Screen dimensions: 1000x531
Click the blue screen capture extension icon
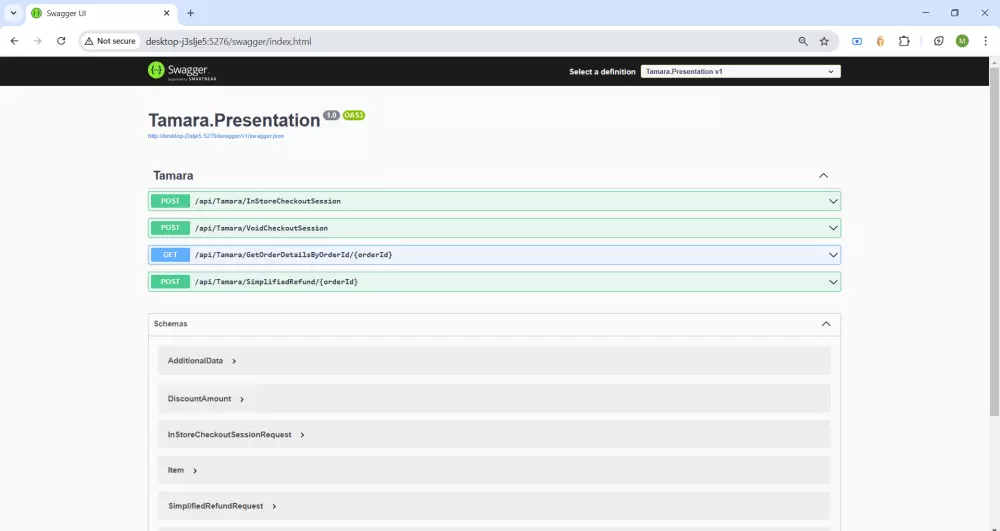(x=857, y=41)
